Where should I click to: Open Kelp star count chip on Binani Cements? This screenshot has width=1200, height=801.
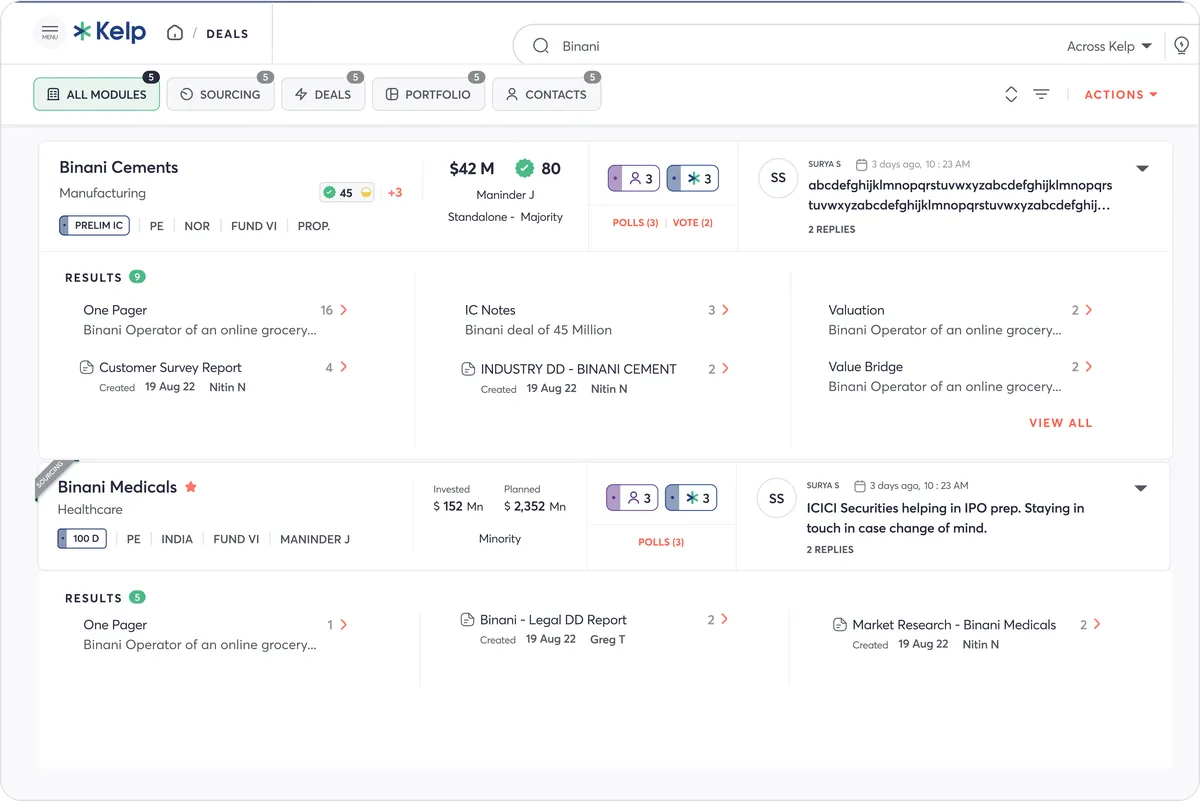click(692, 179)
